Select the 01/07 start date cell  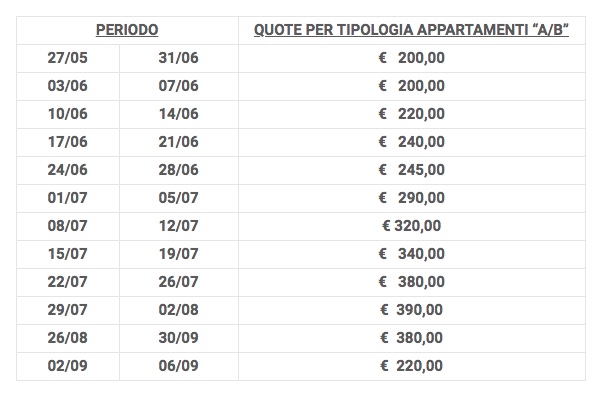(68, 198)
